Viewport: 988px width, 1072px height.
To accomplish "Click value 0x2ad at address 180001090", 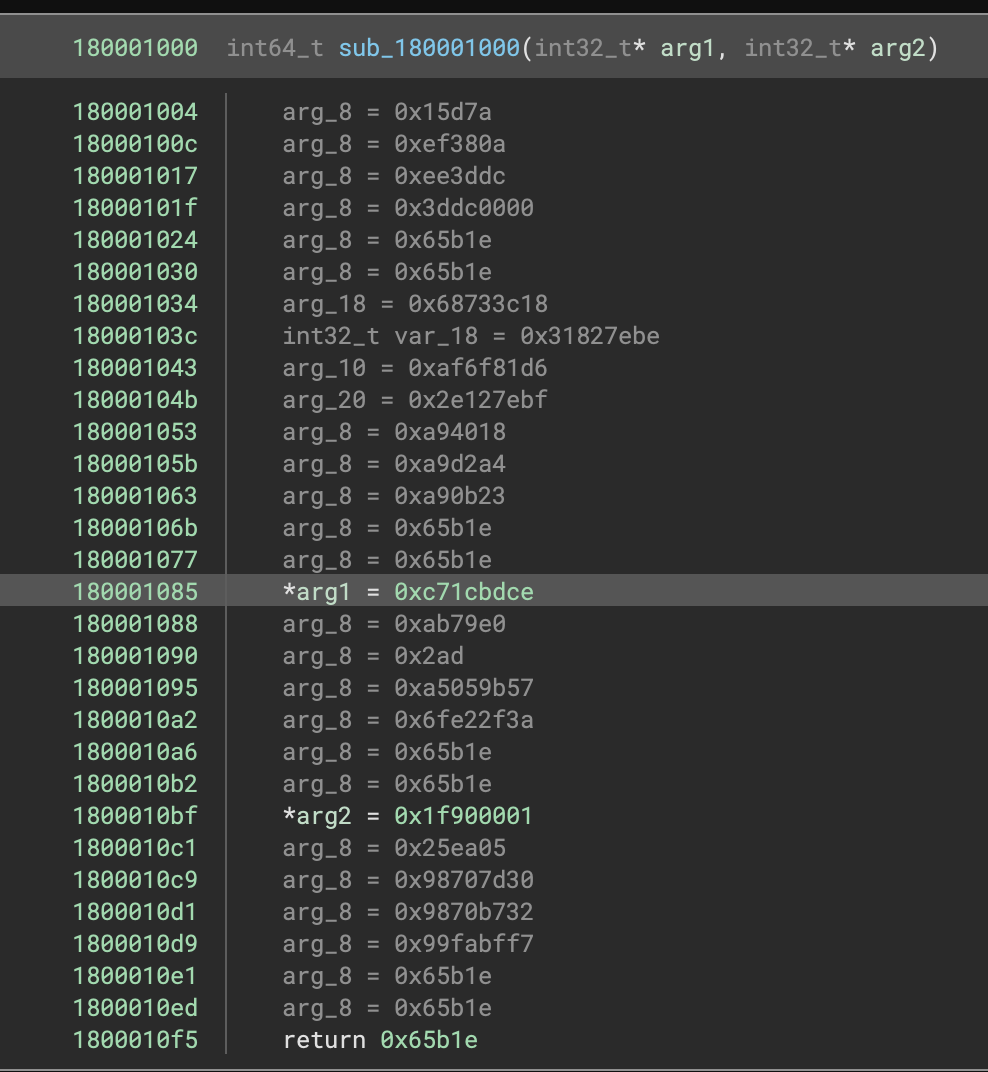I will point(429,656).
